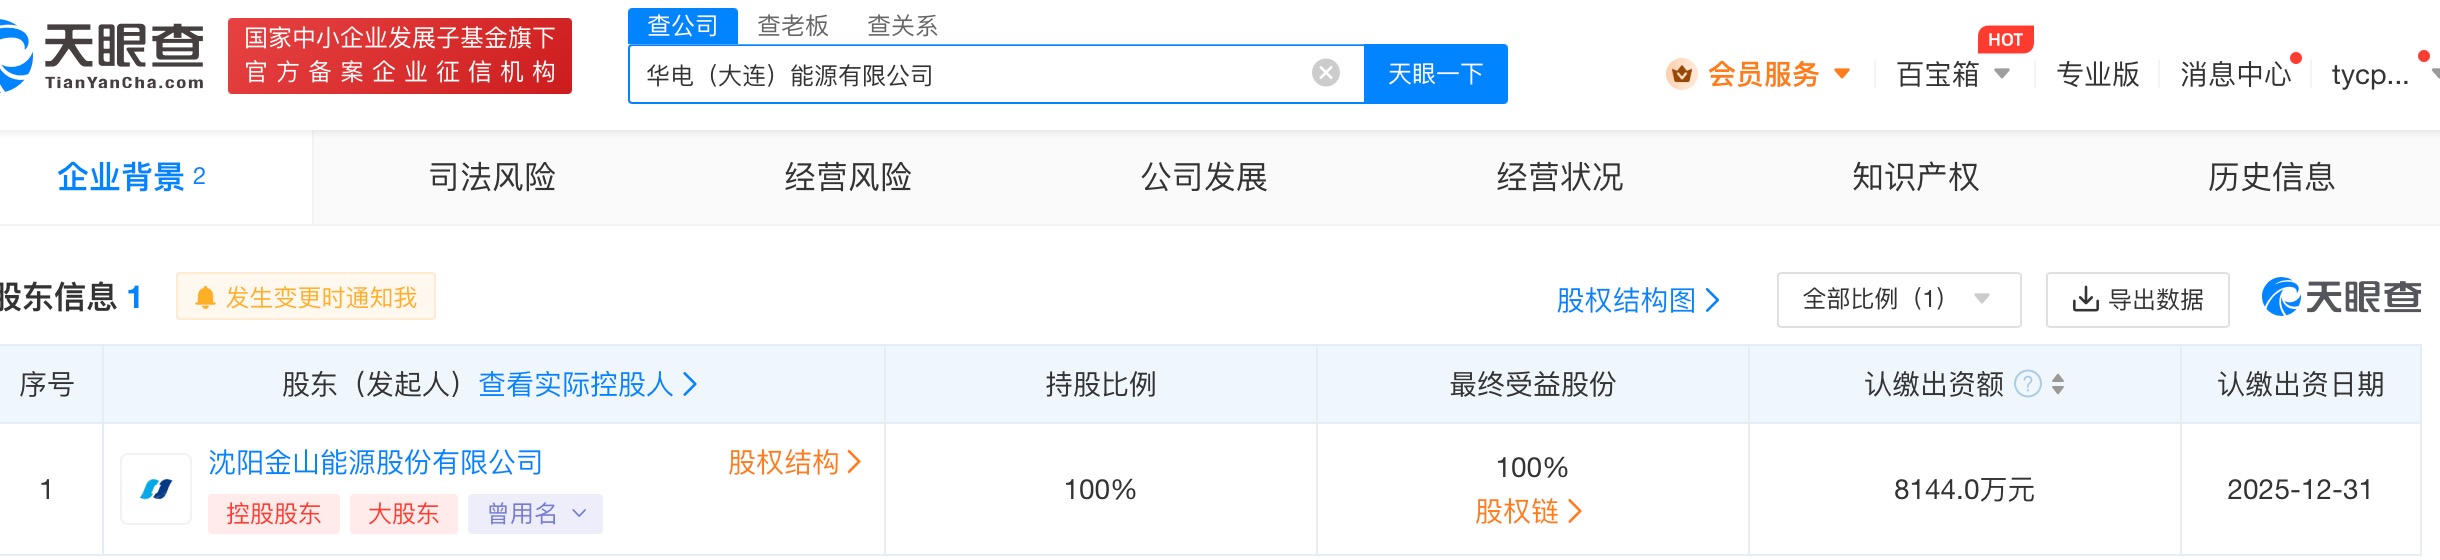Click the 2025-12-31 date cell
This screenshot has width=2440, height=560.
pos(2300,490)
